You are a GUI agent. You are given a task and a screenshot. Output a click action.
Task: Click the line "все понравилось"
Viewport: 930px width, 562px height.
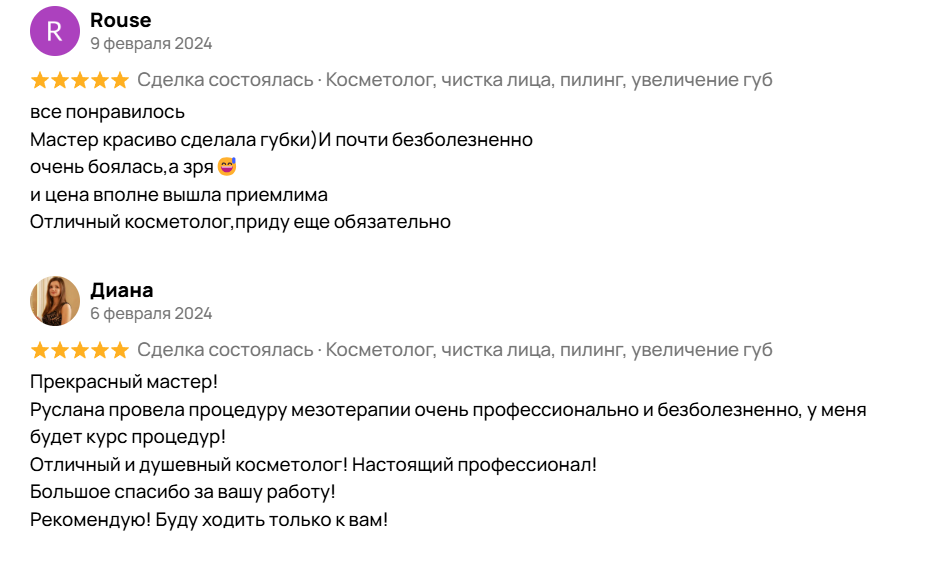[107, 112]
